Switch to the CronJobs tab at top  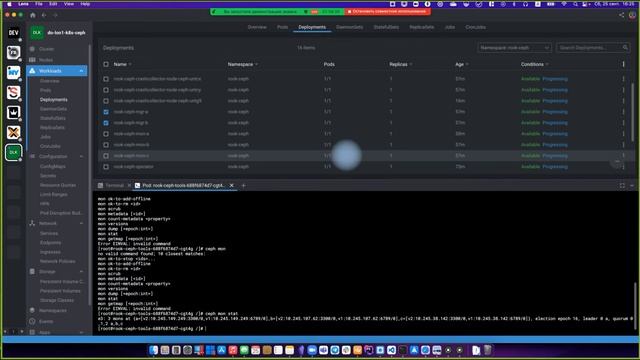tap(476, 27)
